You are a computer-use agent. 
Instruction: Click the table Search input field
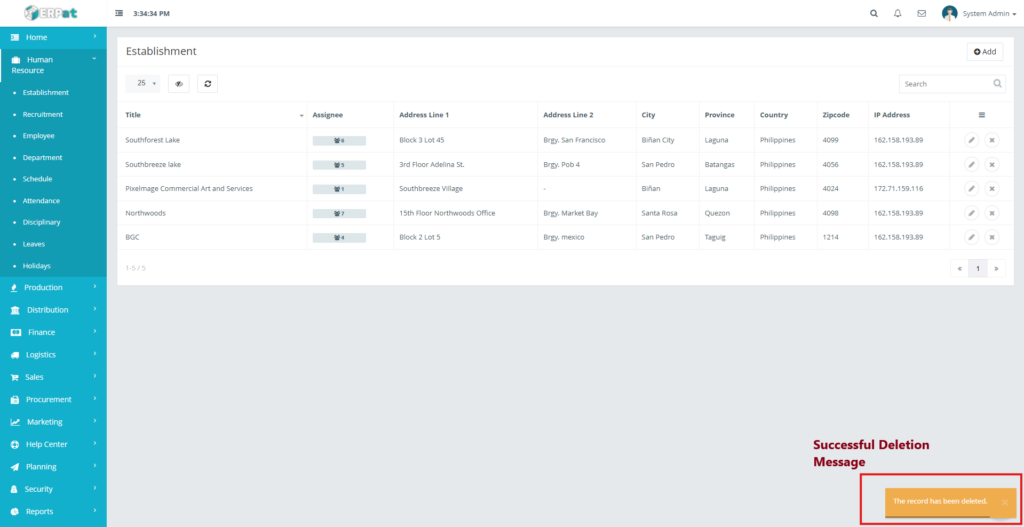(x=944, y=84)
